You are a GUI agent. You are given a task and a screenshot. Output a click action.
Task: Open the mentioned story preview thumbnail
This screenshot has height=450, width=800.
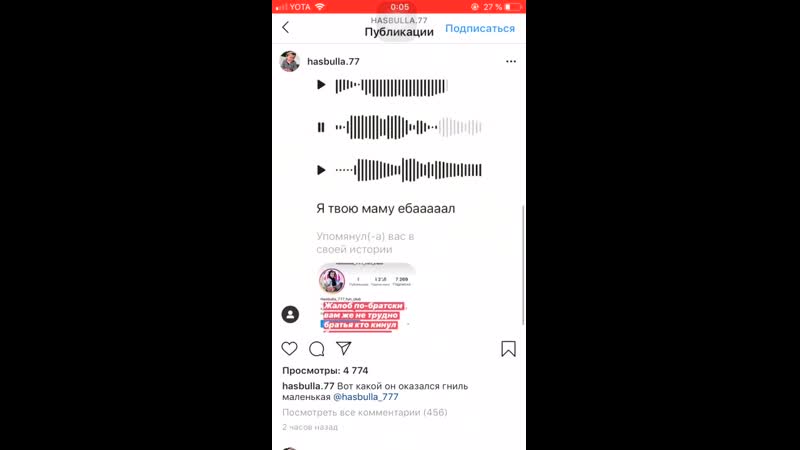tap(367, 297)
